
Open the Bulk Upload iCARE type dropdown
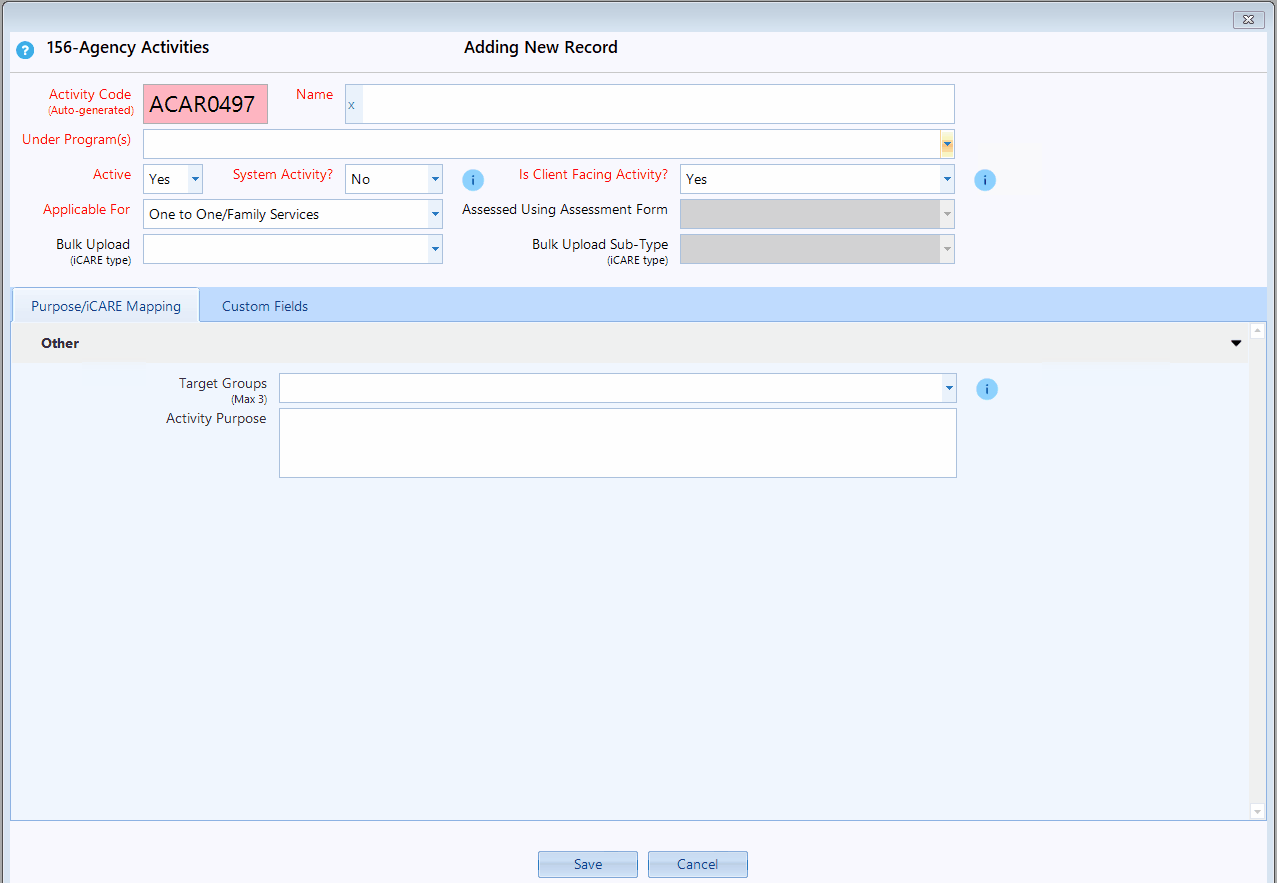tap(435, 249)
